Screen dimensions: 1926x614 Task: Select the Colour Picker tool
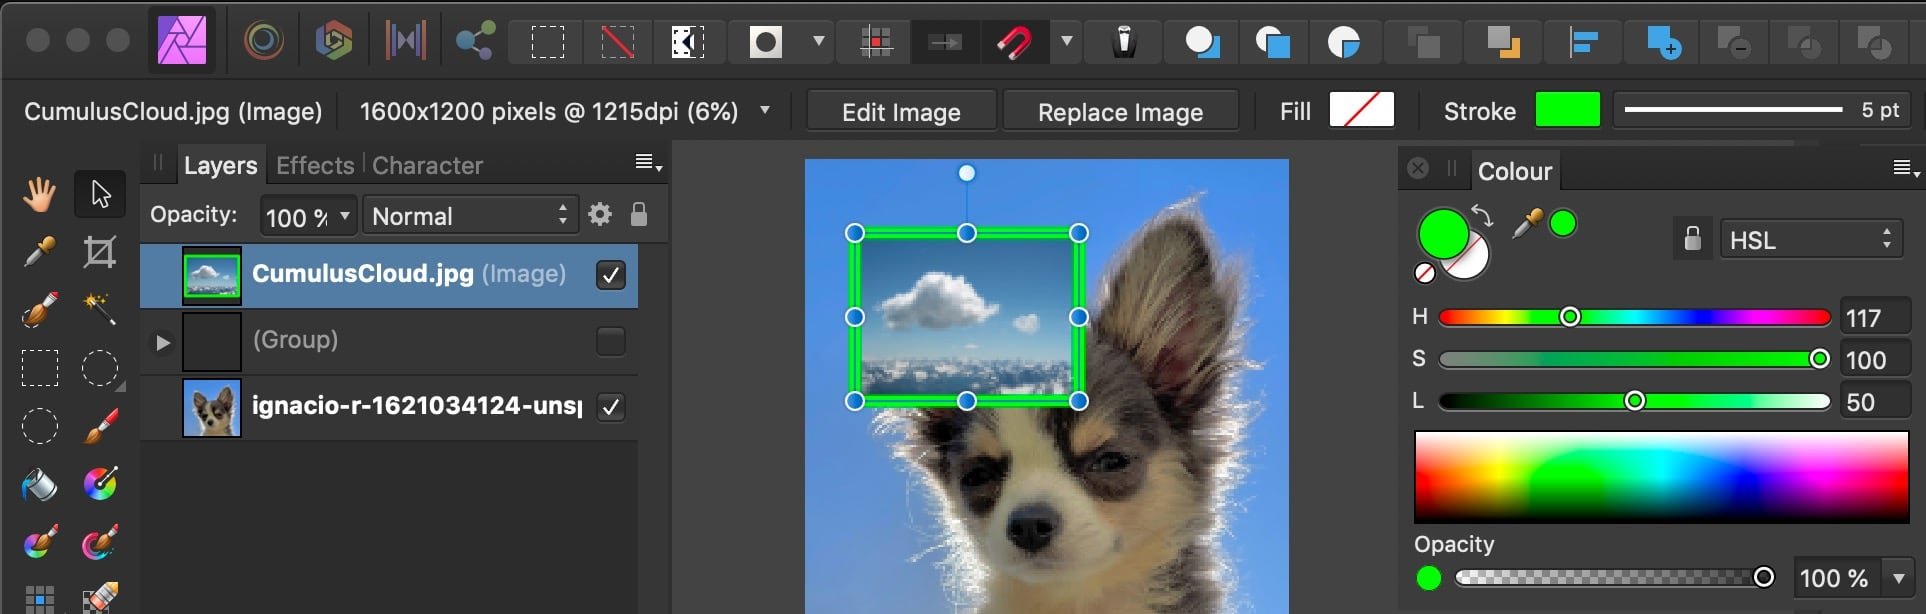coord(40,252)
